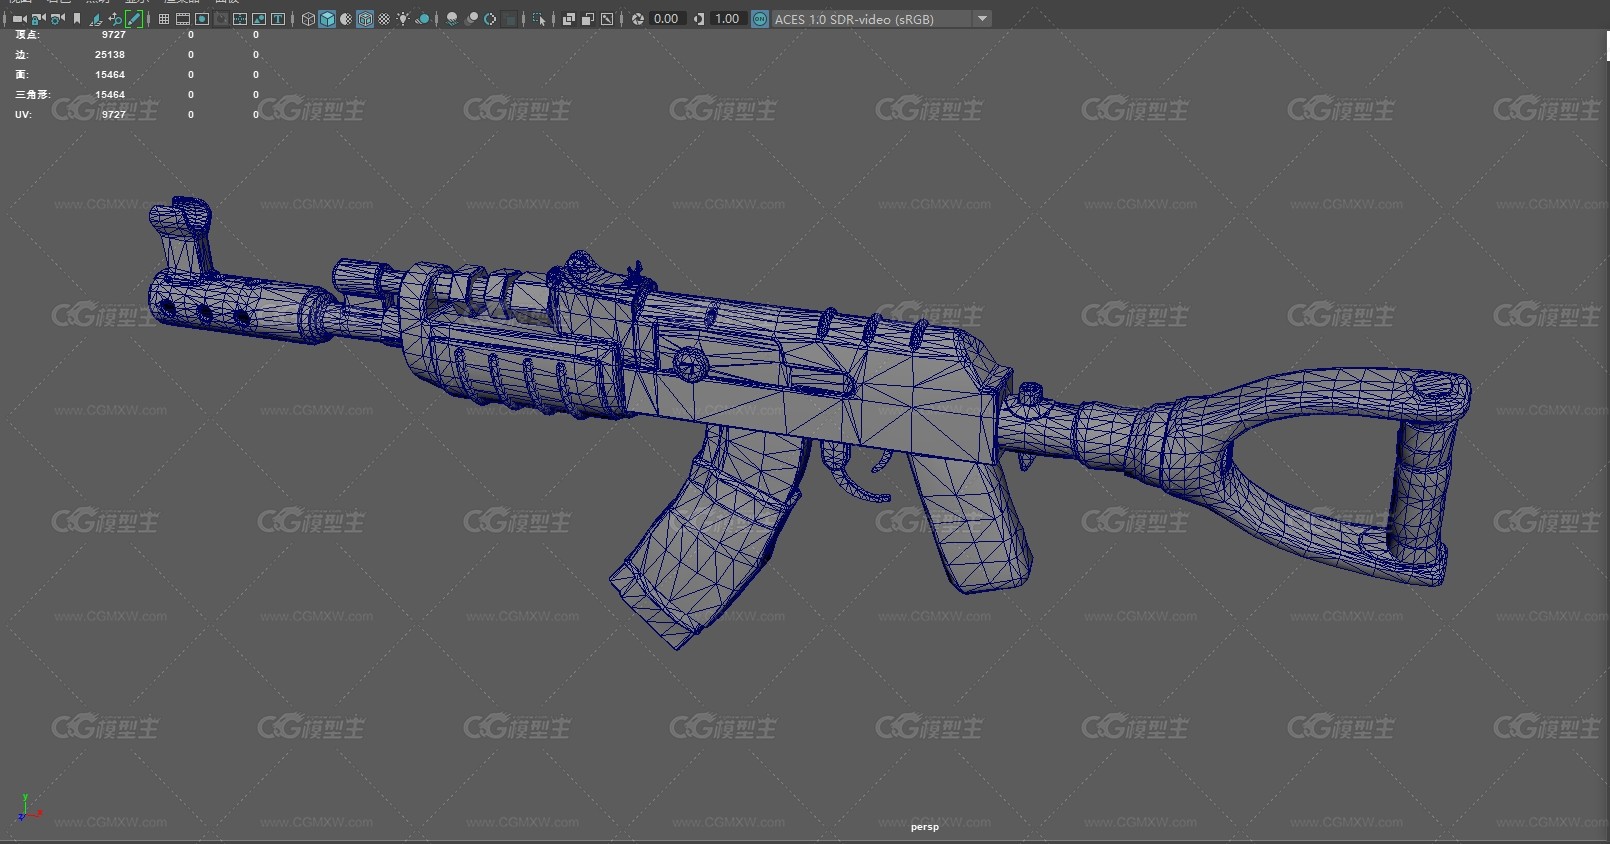Screen dimensions: 1610x844
Task: Click the gamma value 1.00 field
Action: 728,19
